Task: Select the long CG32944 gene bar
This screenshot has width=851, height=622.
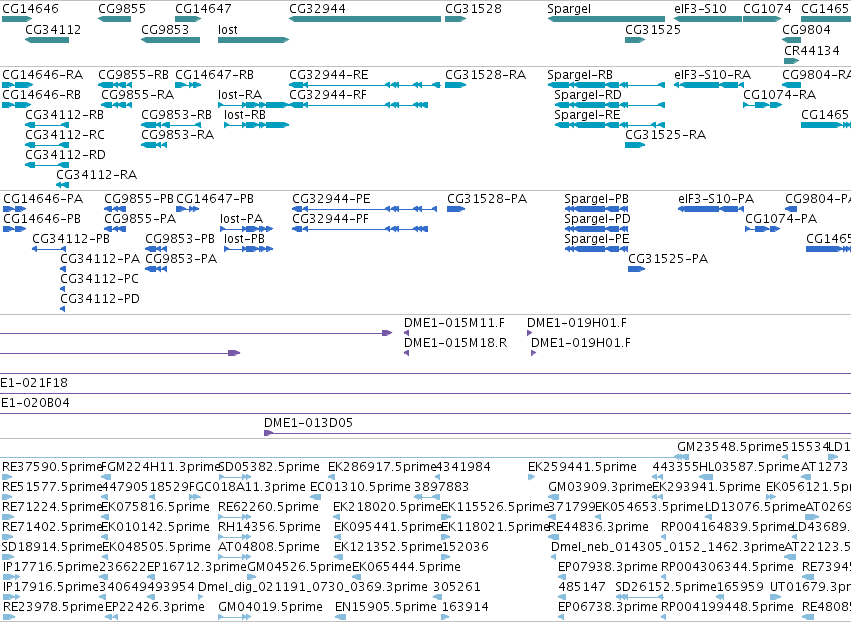Action: pos(365,19)
